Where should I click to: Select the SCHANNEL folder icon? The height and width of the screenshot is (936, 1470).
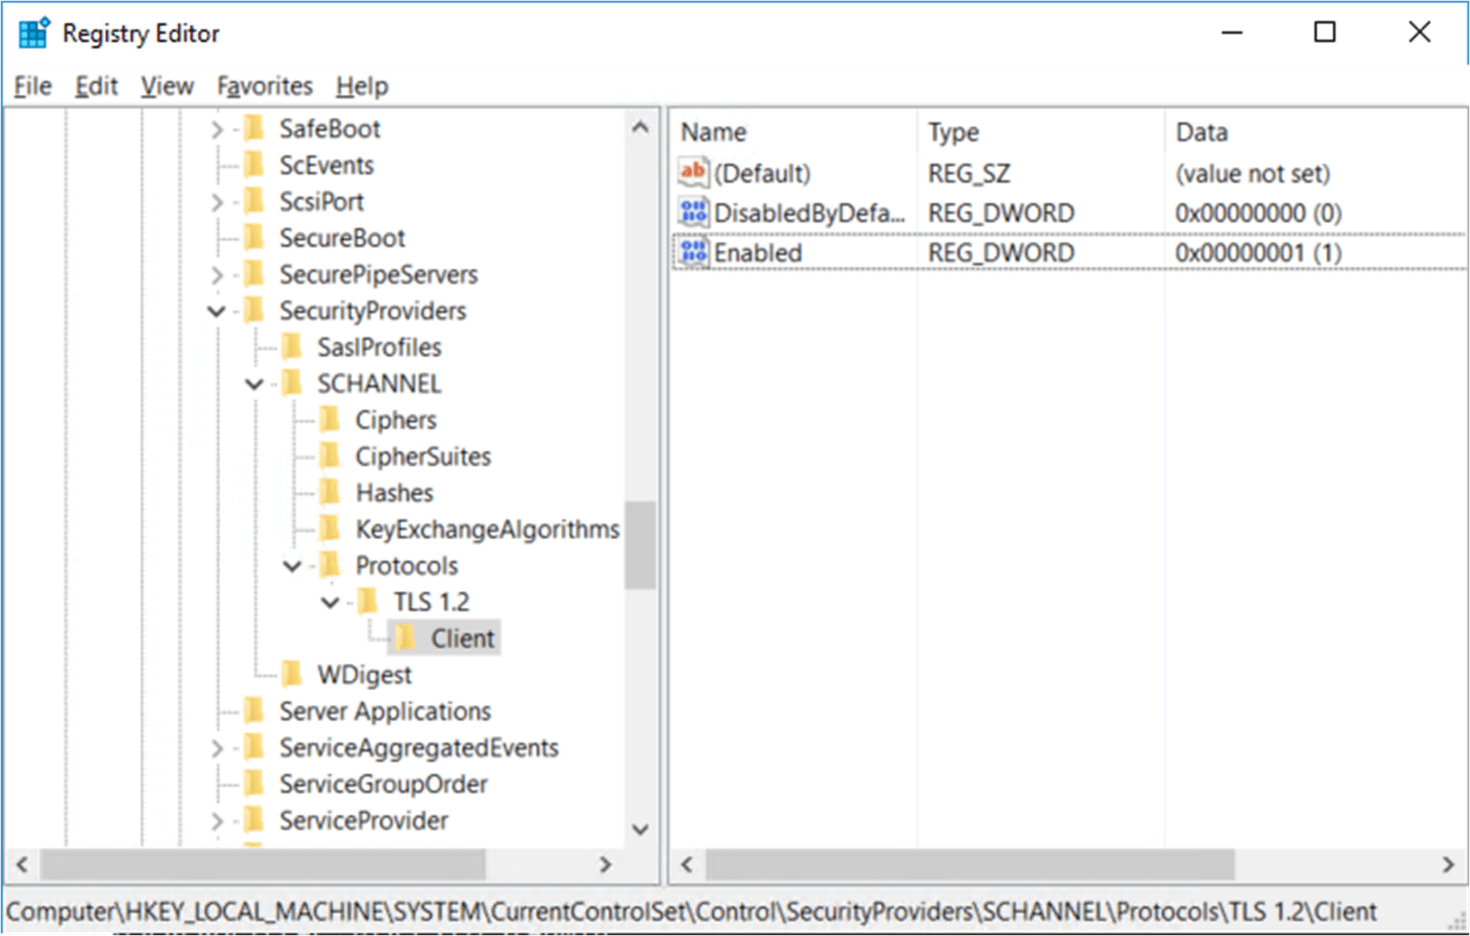291,383
